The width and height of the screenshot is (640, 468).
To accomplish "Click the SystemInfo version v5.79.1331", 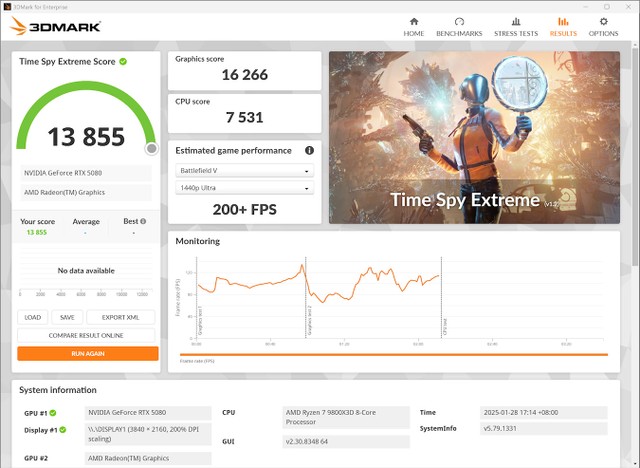I will [x=543, y=428].
